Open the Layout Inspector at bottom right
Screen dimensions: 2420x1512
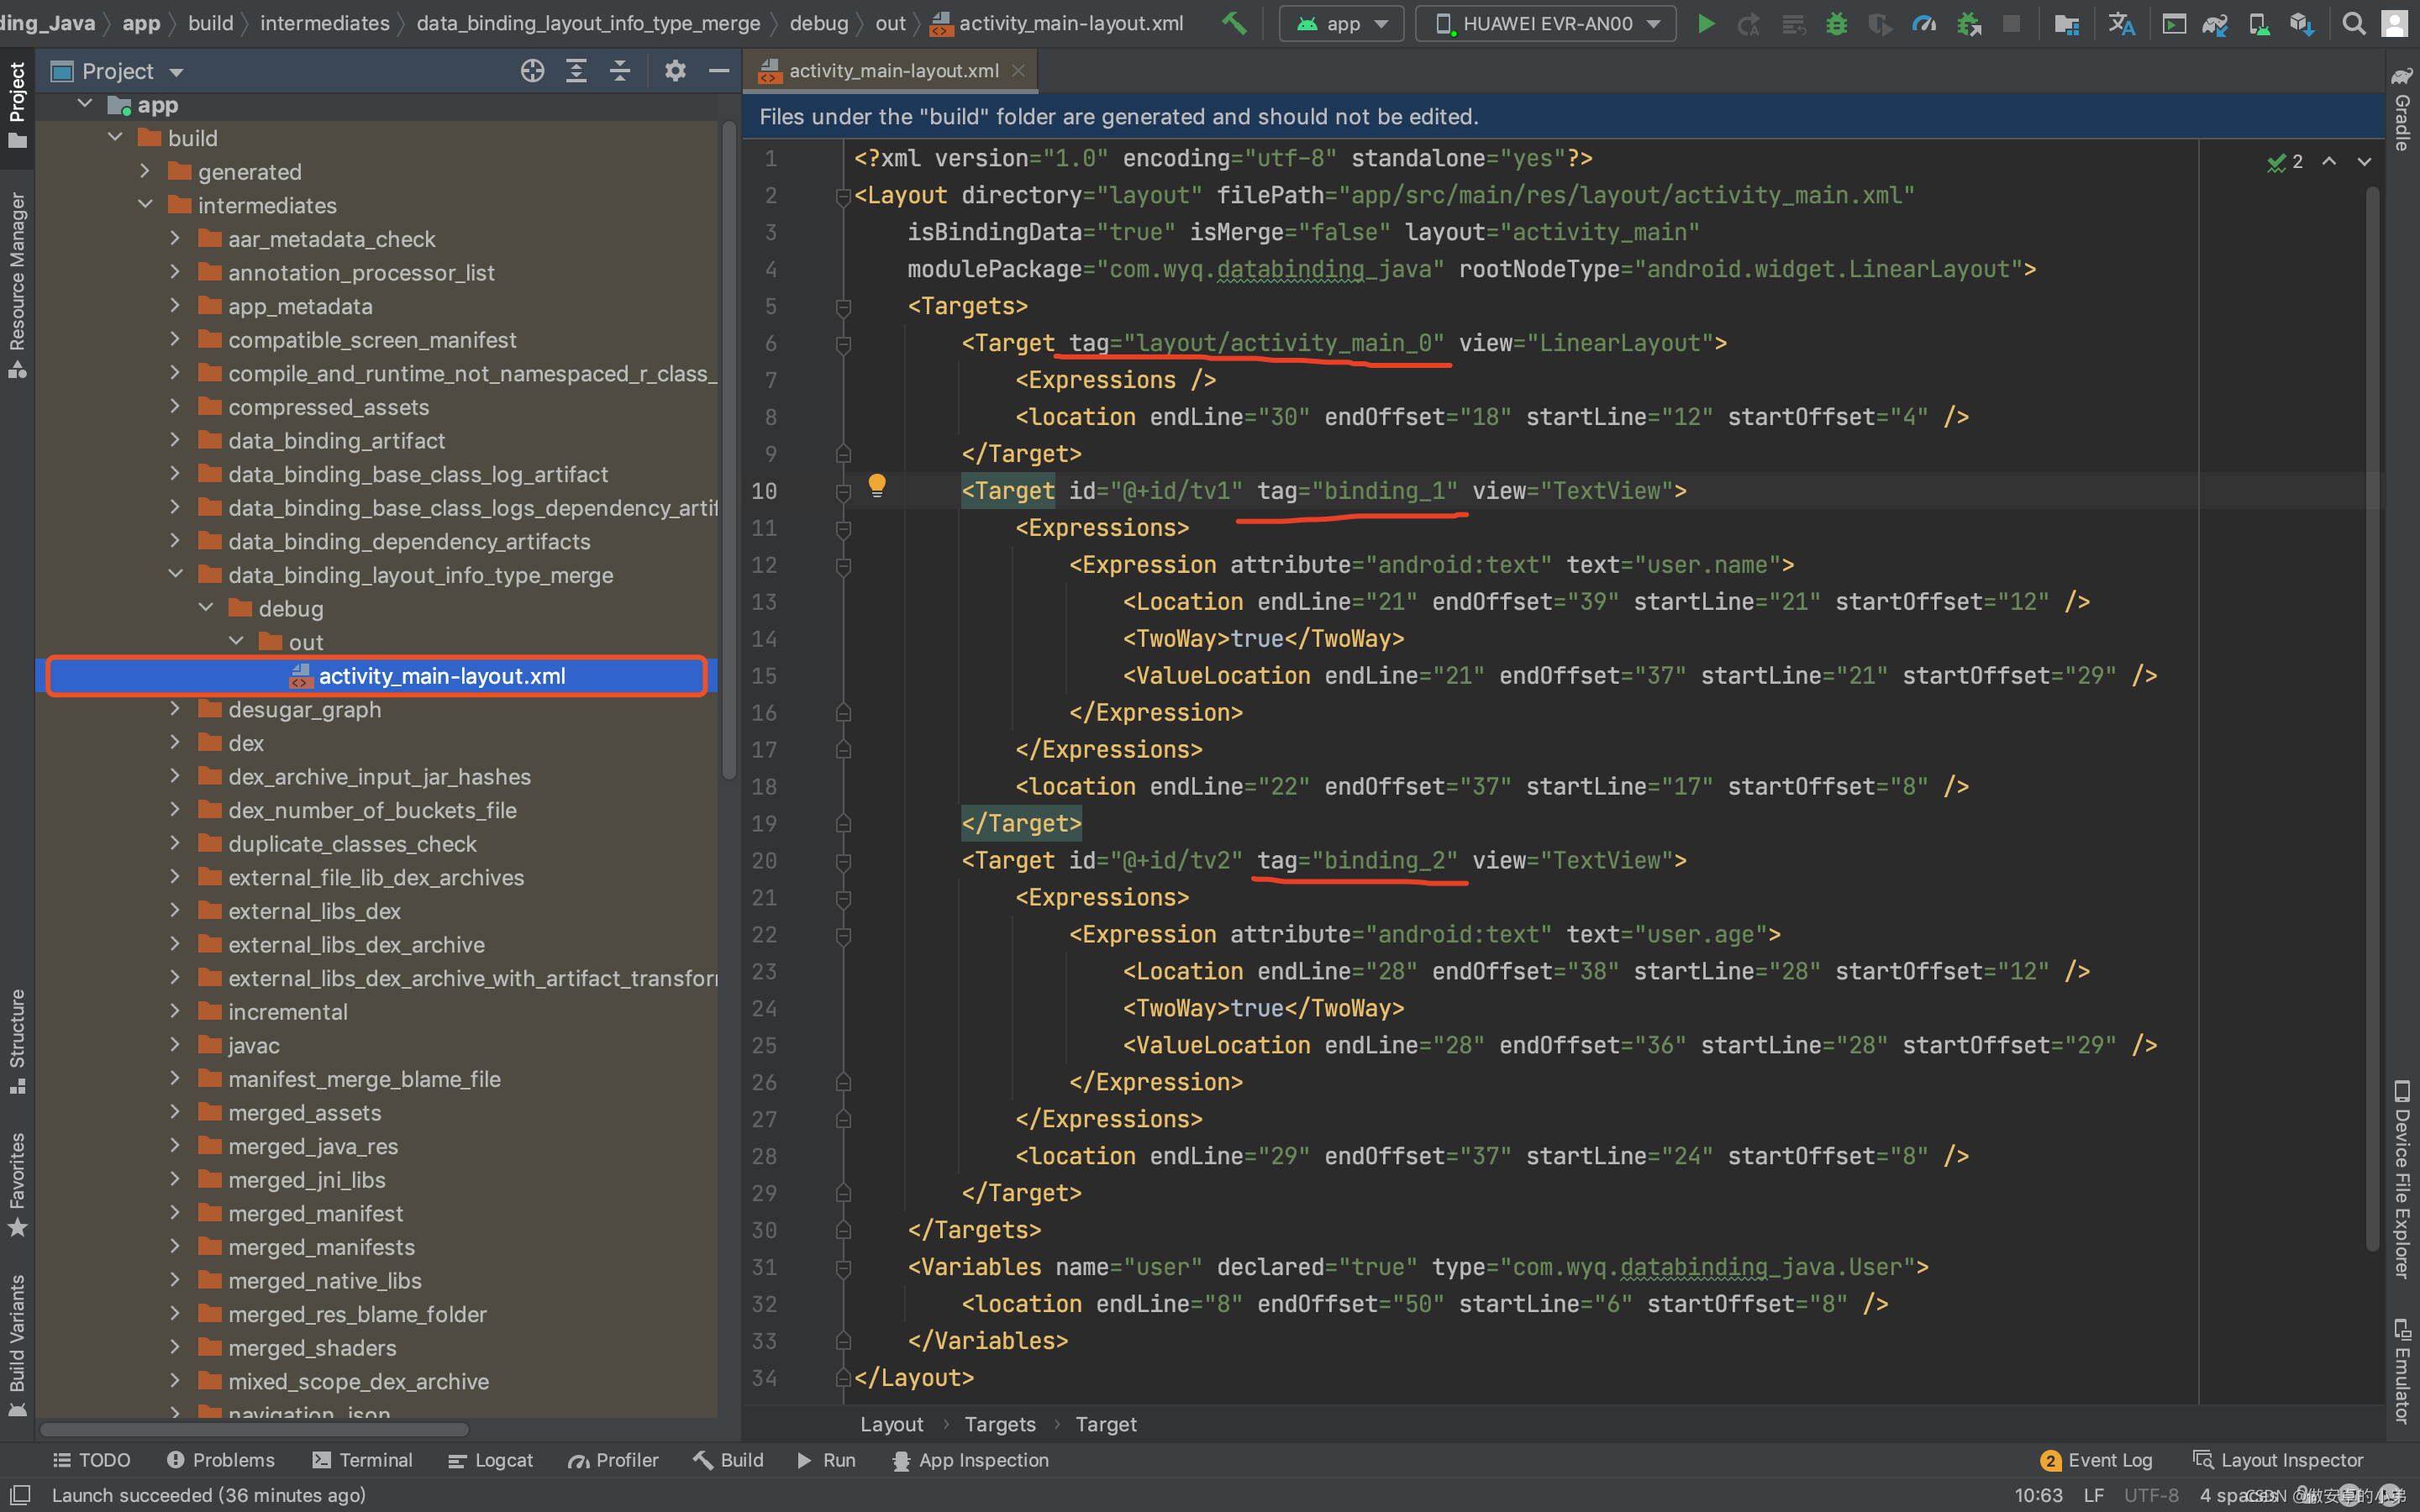[2290, 1460]
